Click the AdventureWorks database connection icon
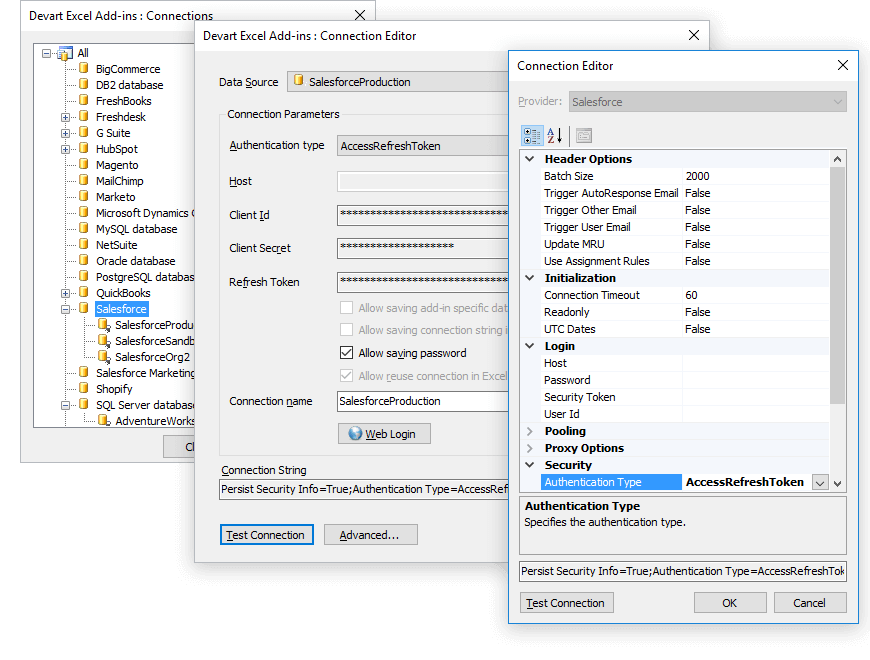The image size is (870, 660). point(103,420)
